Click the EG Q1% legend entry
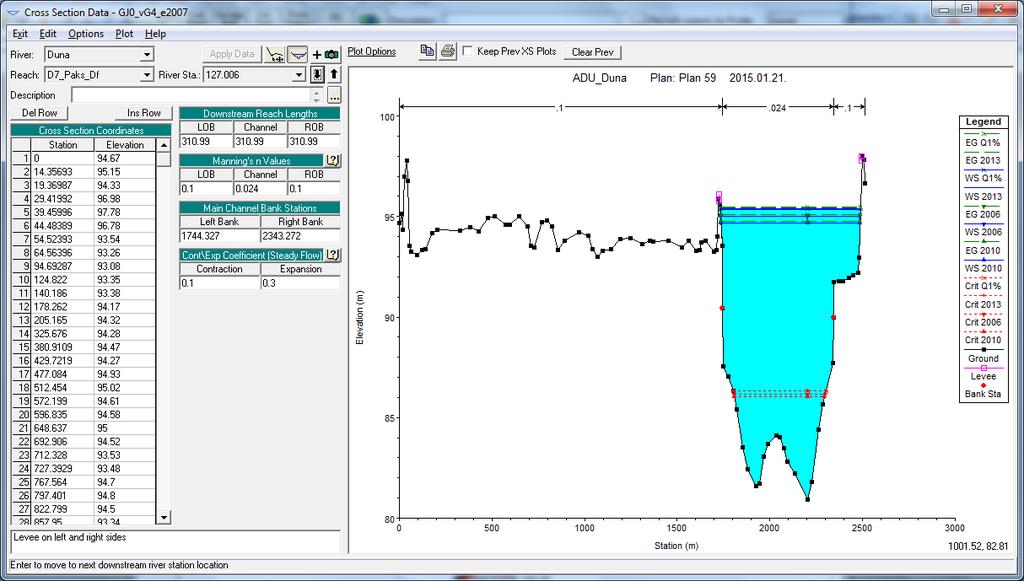 pos(983,142)
